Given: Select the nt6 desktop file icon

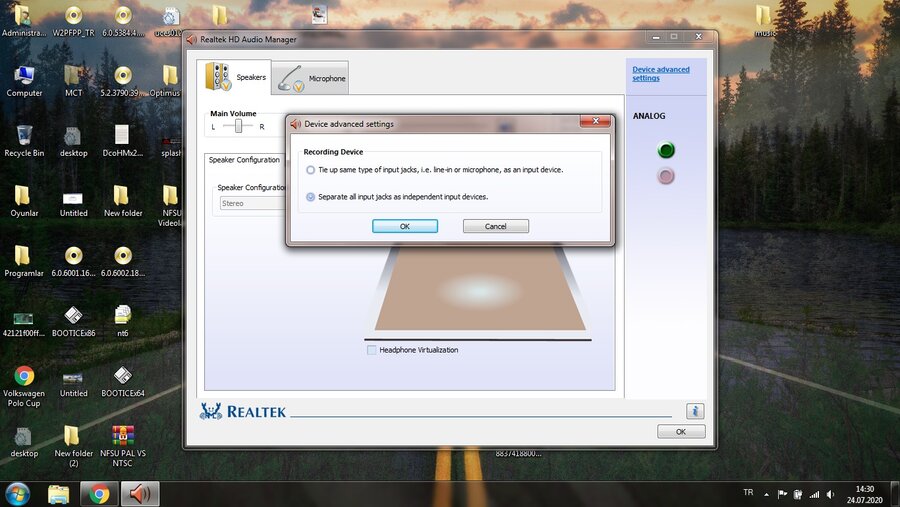Looking at the screenshot, I should [123, 322].
